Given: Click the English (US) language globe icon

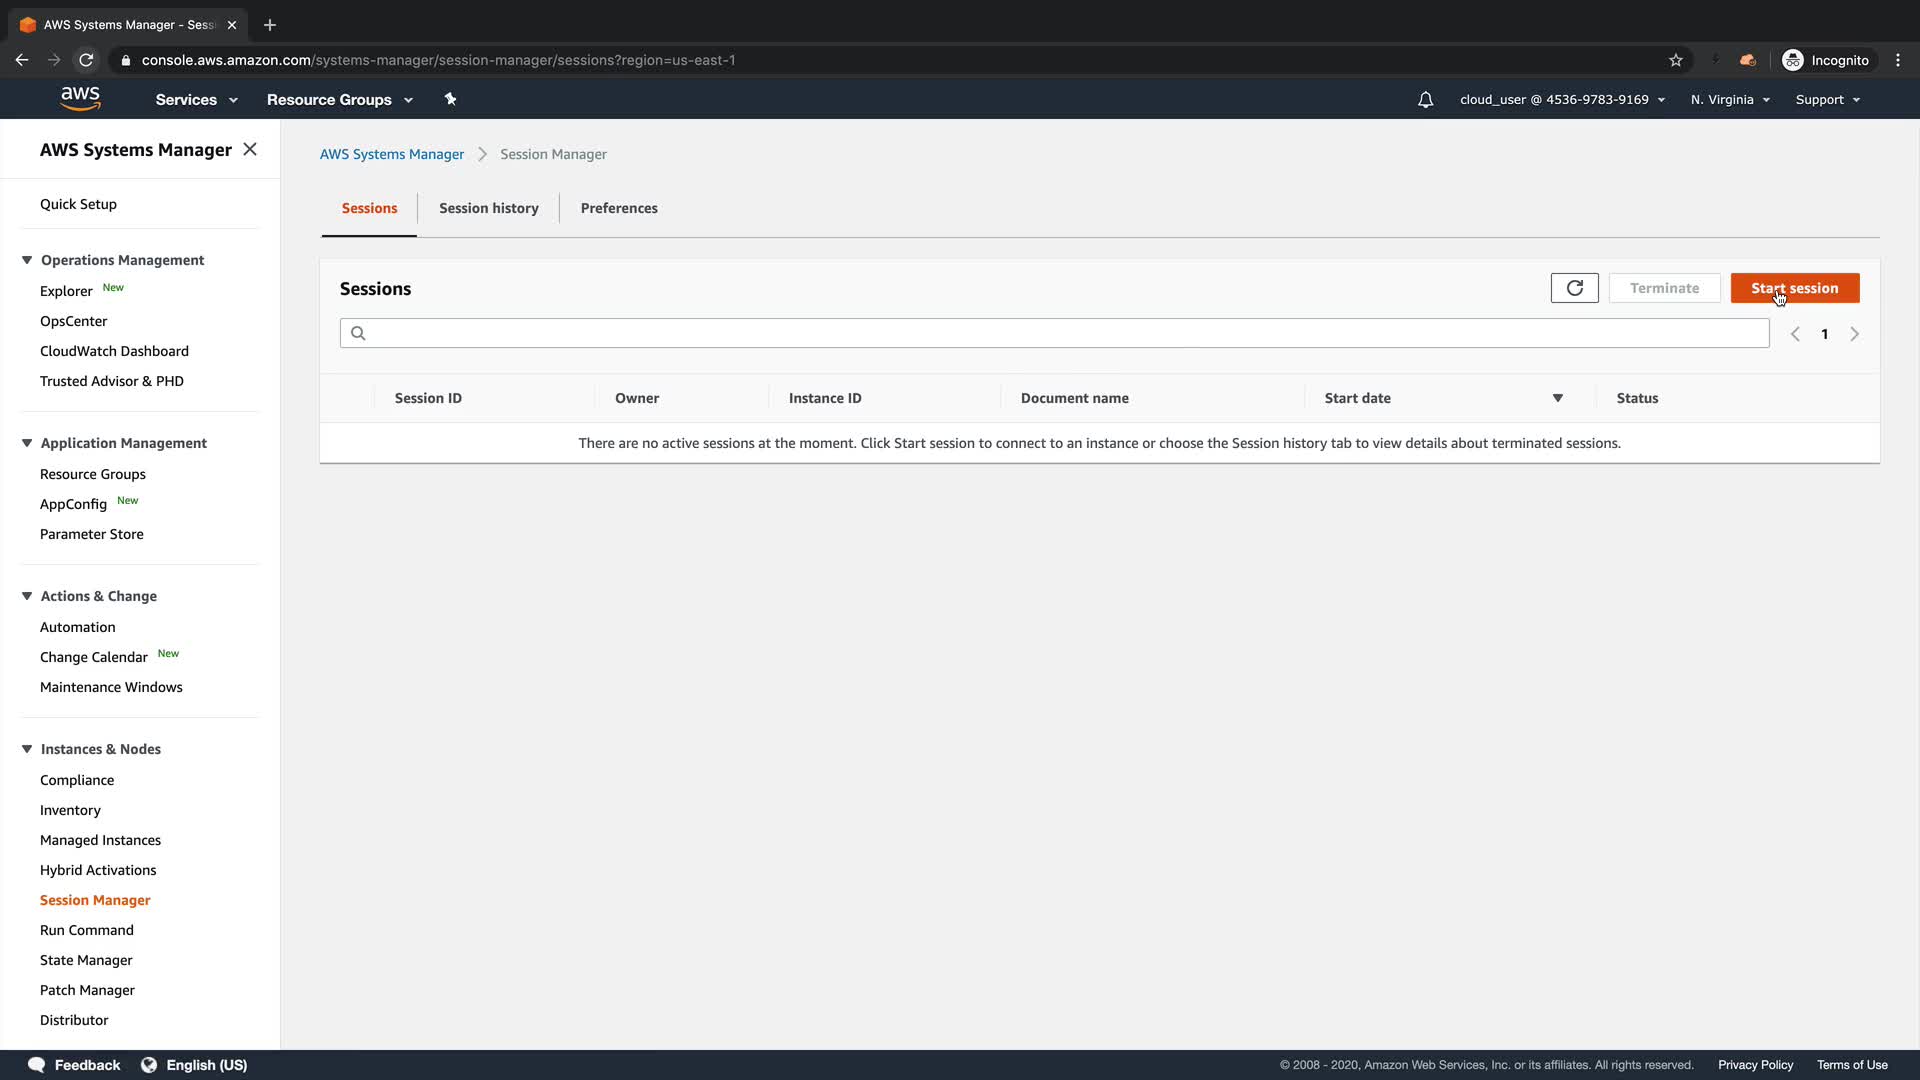Looking at the screenshot, I should pyautogui.click(x=149, y=1065).
